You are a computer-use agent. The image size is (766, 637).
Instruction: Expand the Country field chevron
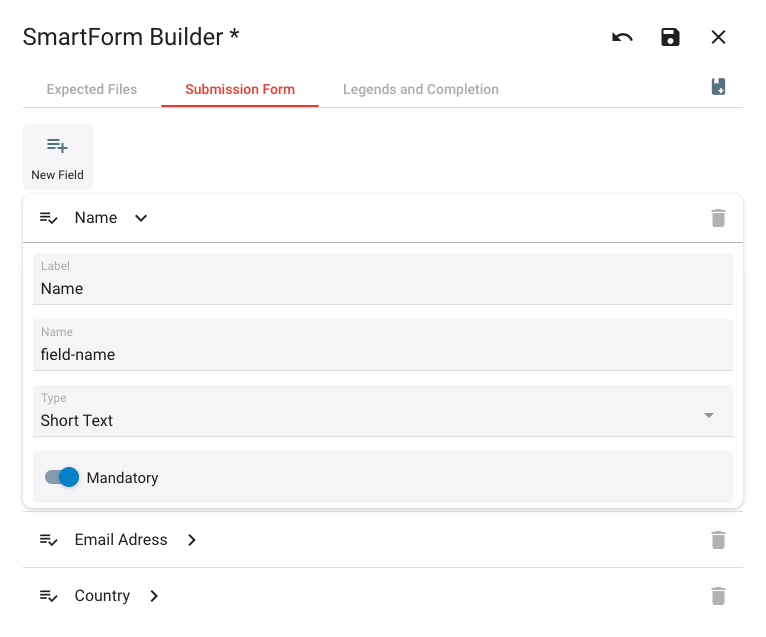click(x=154, y=596)
